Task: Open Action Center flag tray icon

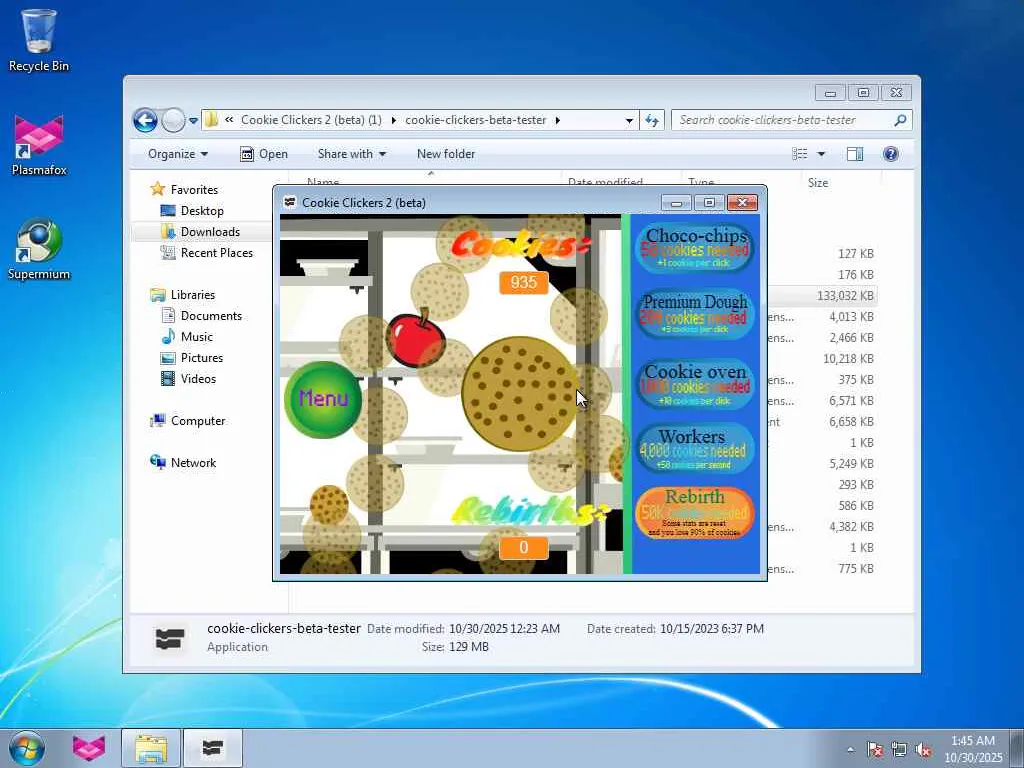Action: tap(874, 750)
